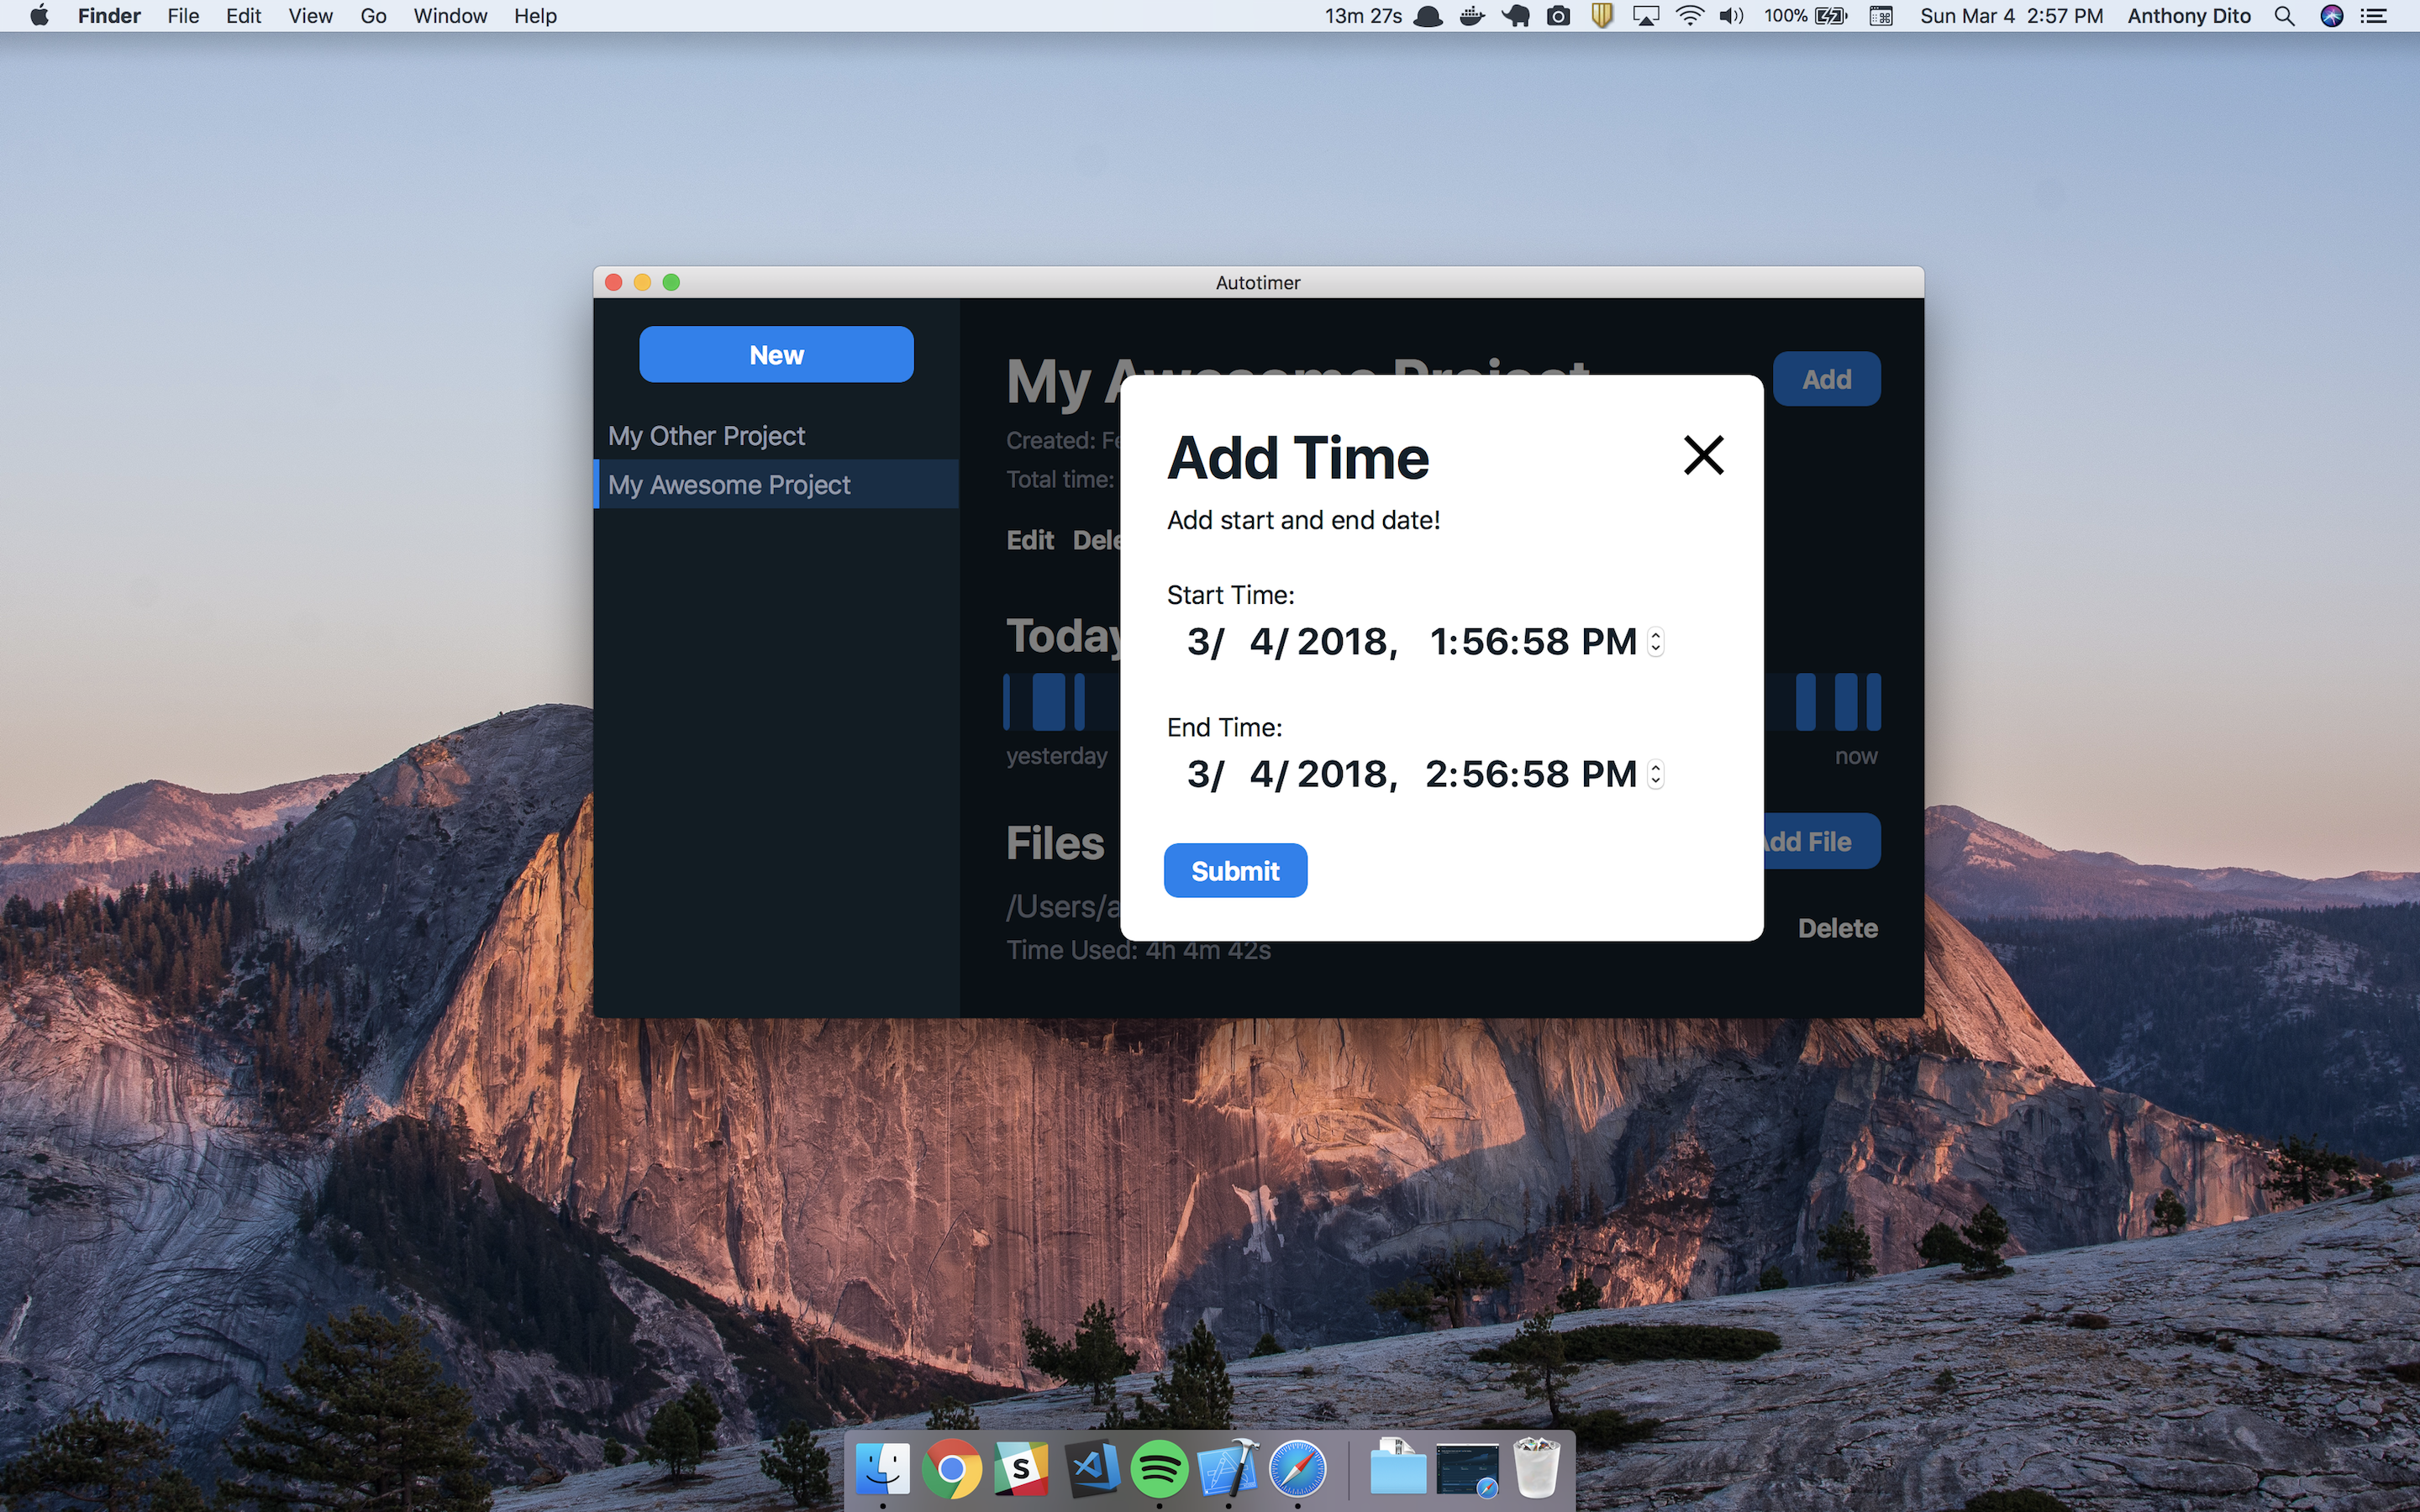Select Start Time month field
This screenshot has width=2420, height=1512.
pos(1198,642)
